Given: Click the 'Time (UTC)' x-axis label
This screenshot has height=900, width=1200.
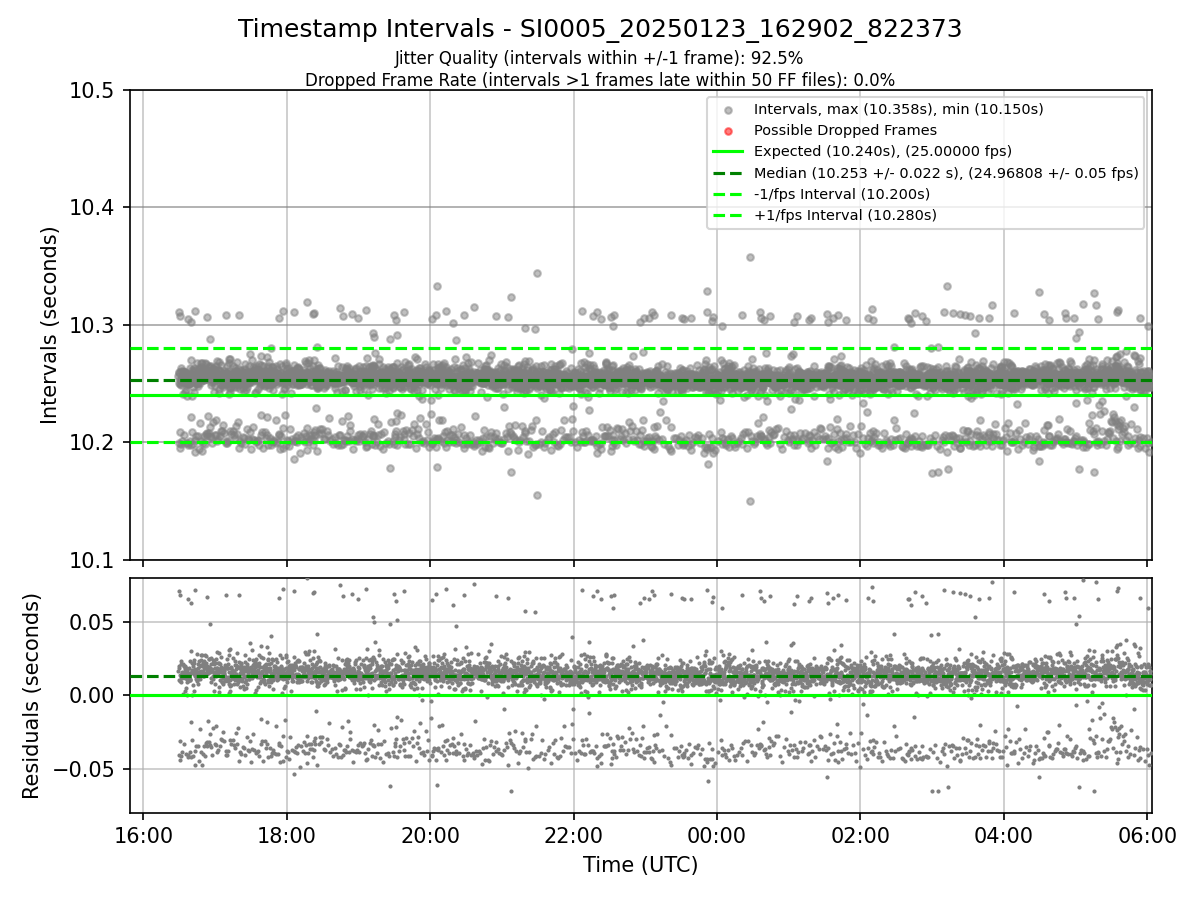Looking at the screenshot, I should 640,865.
